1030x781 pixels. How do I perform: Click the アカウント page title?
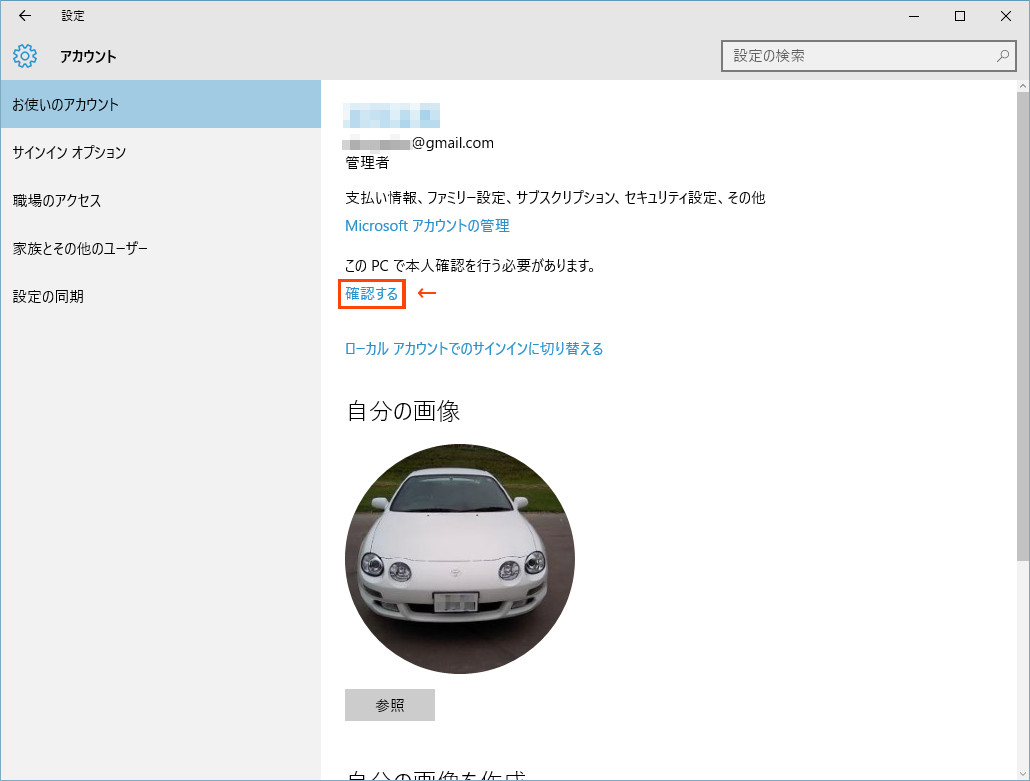(88, 56)
